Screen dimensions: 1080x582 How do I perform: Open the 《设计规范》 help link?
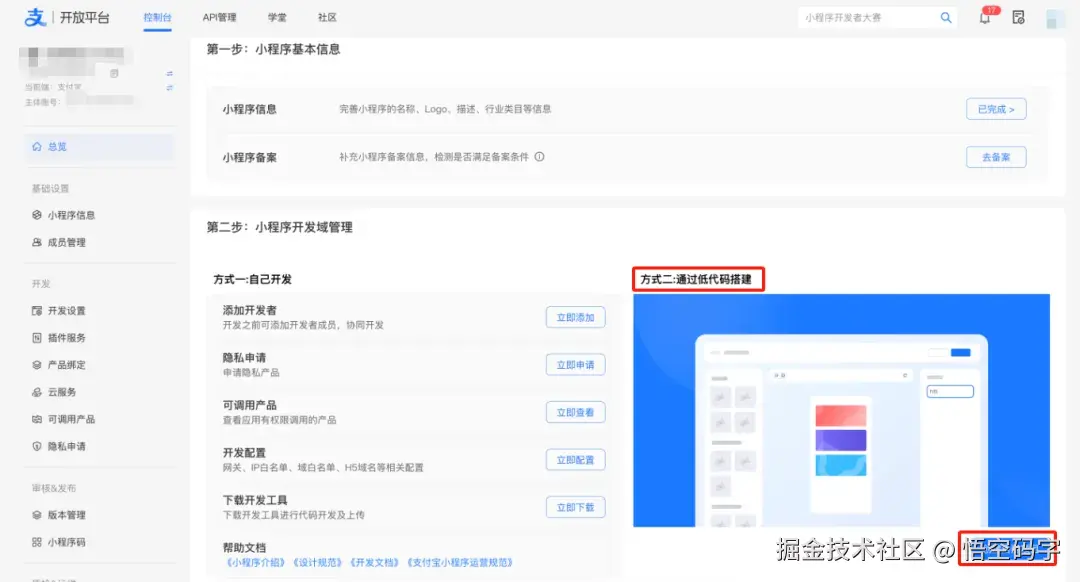tap(318, 563)
